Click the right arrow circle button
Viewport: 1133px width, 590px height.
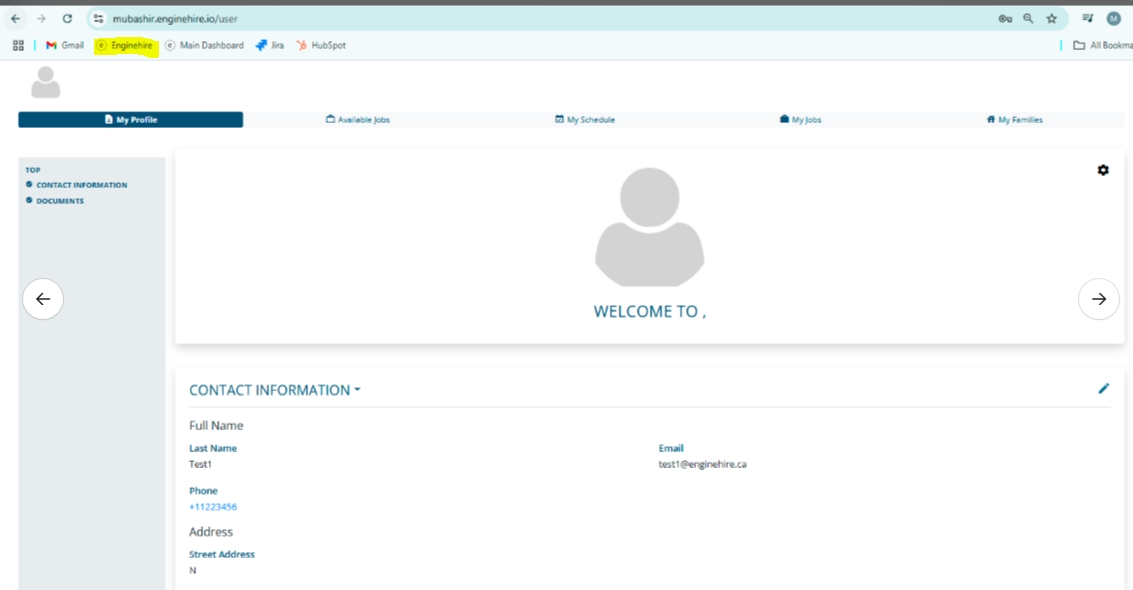pyautogui.click(x=1098, y=299)
